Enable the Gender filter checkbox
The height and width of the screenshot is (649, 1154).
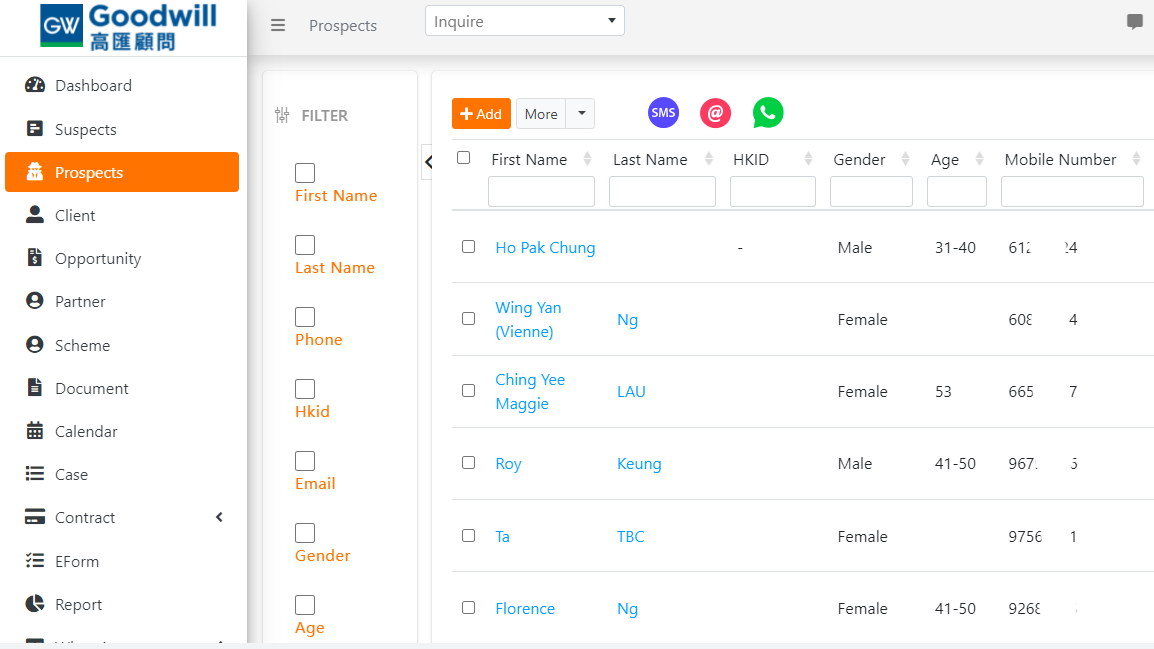pos(305,533)
